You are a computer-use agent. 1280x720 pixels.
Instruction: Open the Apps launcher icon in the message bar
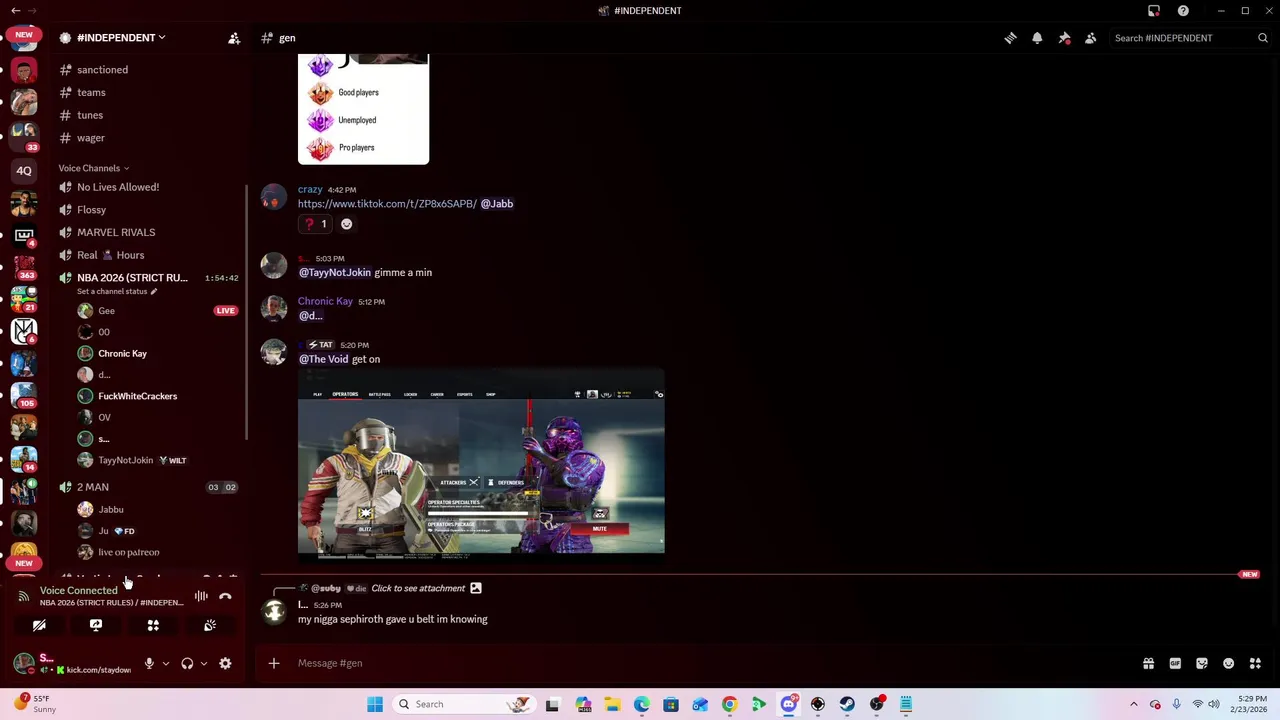tap(1255, 663)
